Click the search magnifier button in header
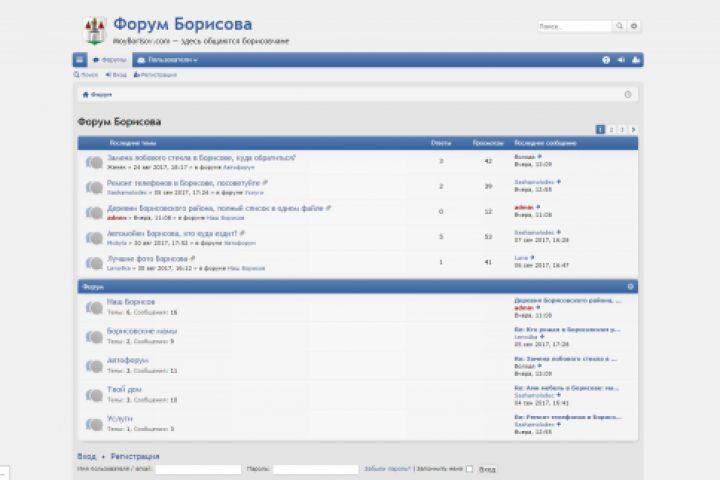 tap(619, 26)
